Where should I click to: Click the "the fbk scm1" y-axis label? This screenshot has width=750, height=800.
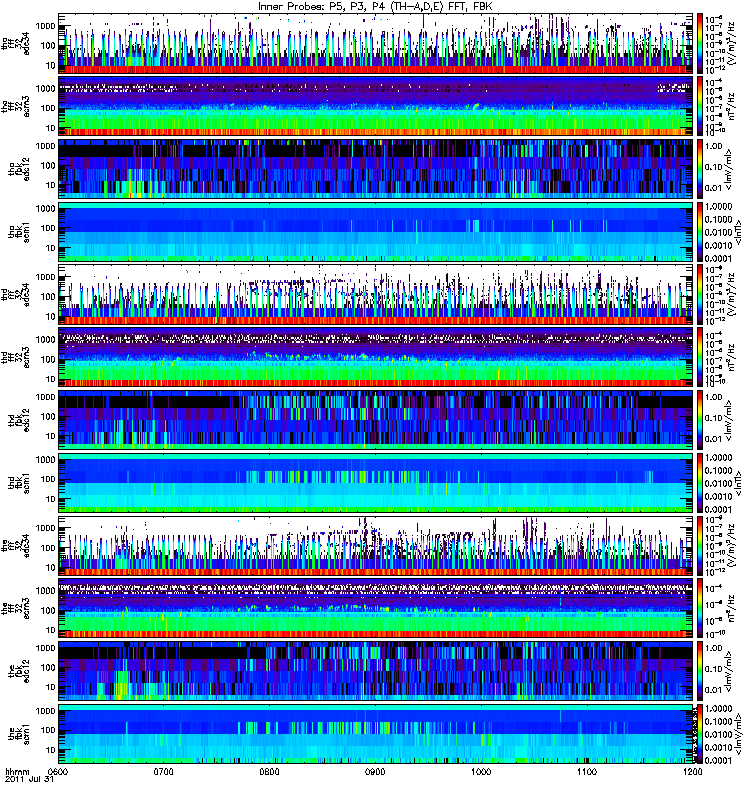tap(19, 734)
